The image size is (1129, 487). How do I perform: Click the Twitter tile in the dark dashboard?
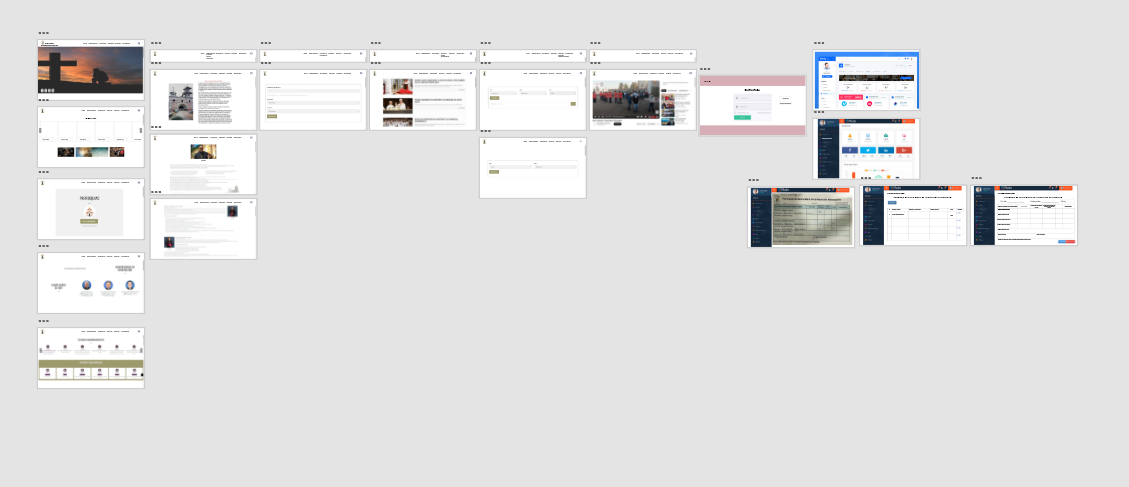click(x=867, y=150)
